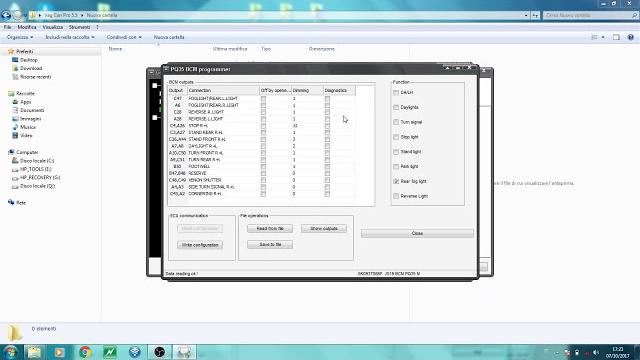
Task: Open the Visualizza menu
Action: (x=53, y=27)
